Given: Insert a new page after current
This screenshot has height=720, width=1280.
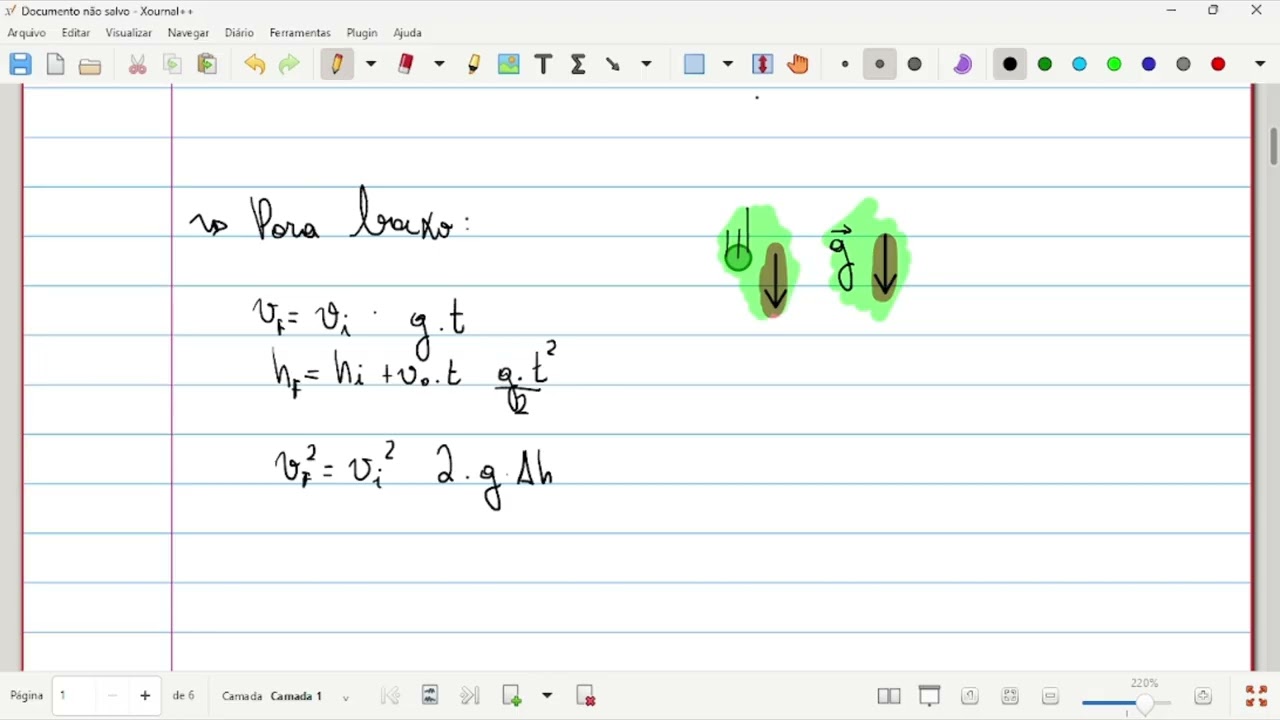Looking at the screenshot, I should (512, 696).
